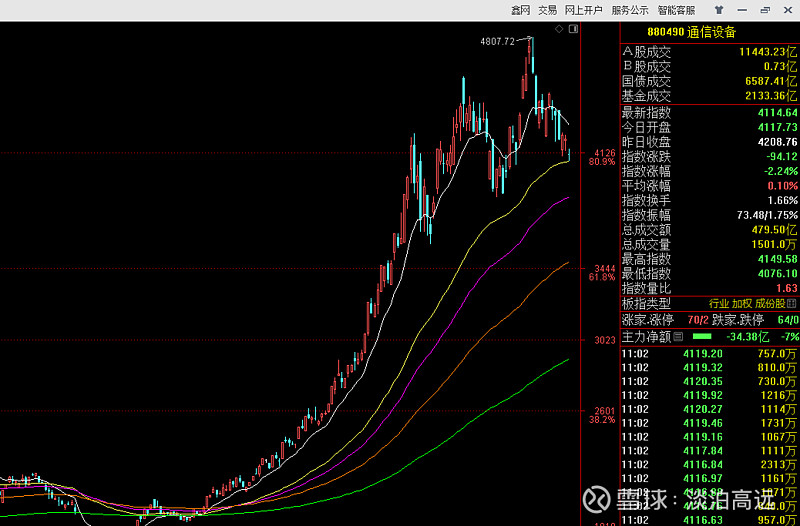800x526 pixels.
Task: Select the tick row priced 4119.32
Action: [710, 367]
